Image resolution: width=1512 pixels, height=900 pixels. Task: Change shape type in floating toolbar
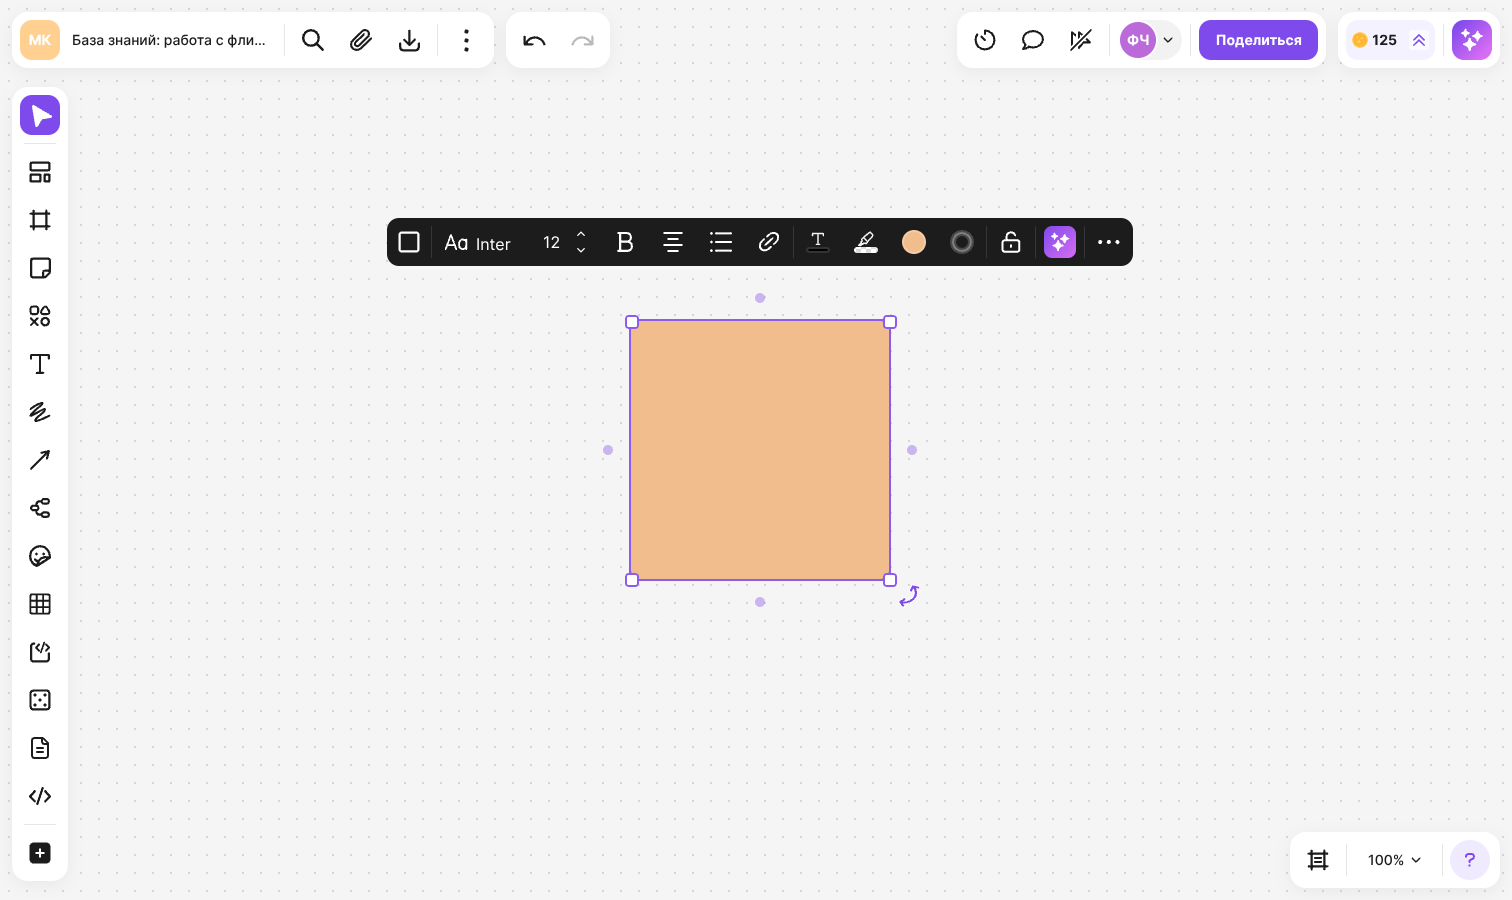(409, 242)
